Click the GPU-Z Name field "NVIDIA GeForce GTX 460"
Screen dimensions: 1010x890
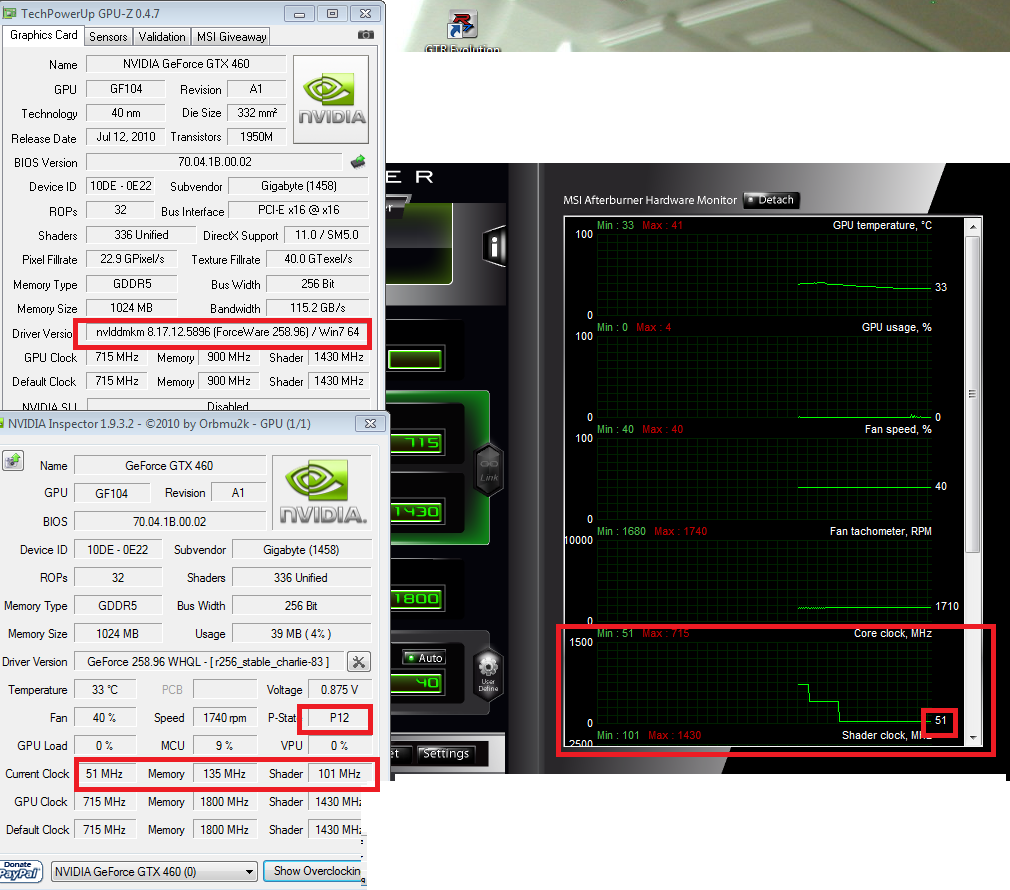pyautogui.click(x=186, y=64)
